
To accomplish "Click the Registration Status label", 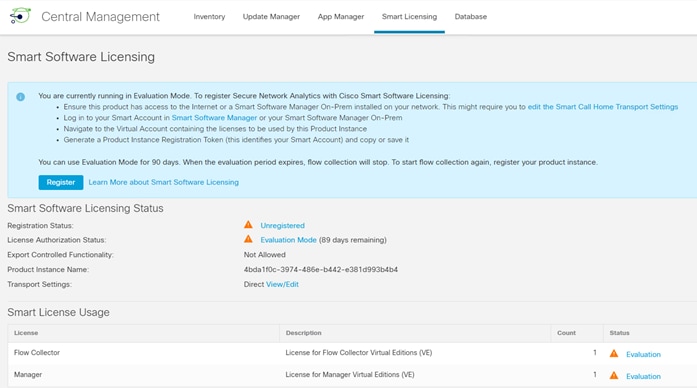I will [40, 226].
